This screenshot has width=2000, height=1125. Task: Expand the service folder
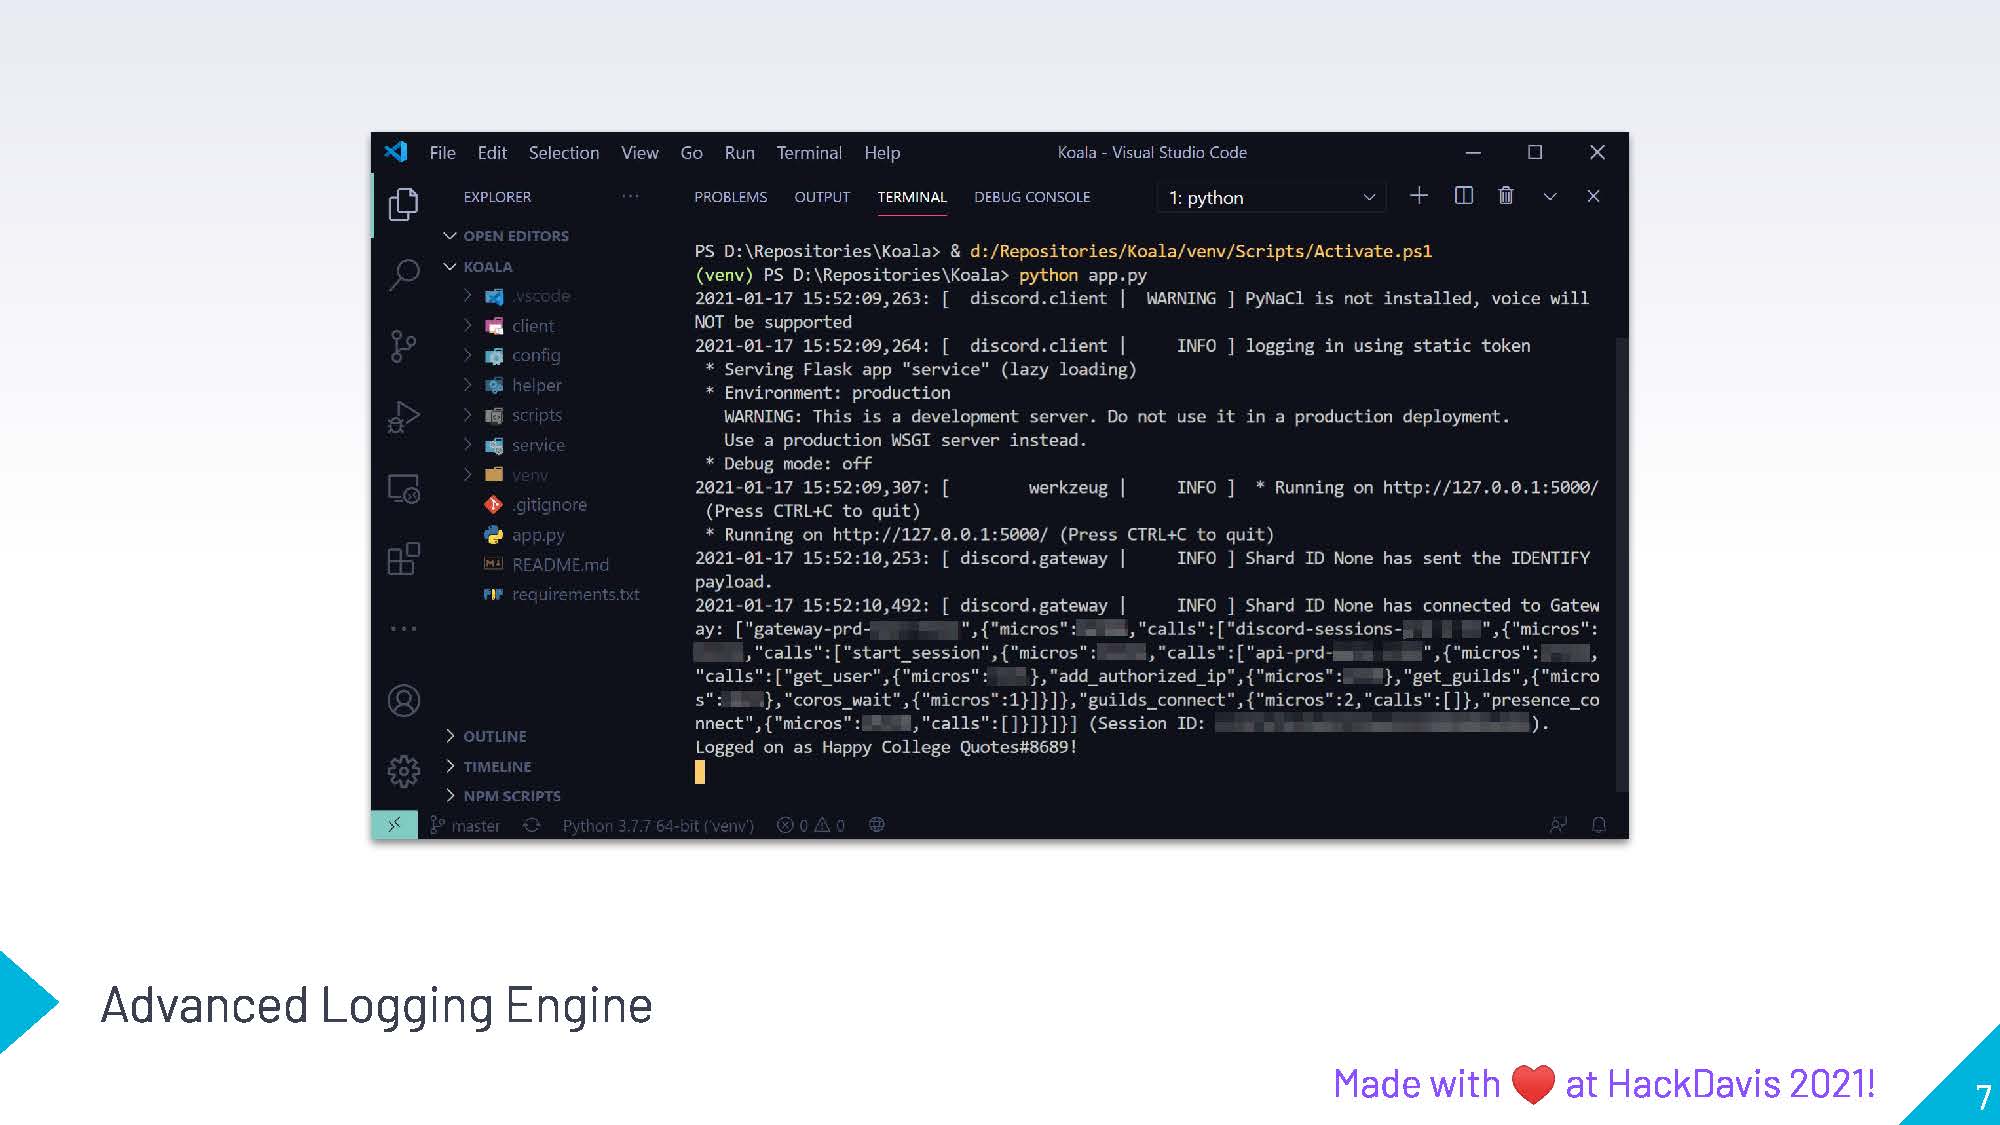click(538, 445)
